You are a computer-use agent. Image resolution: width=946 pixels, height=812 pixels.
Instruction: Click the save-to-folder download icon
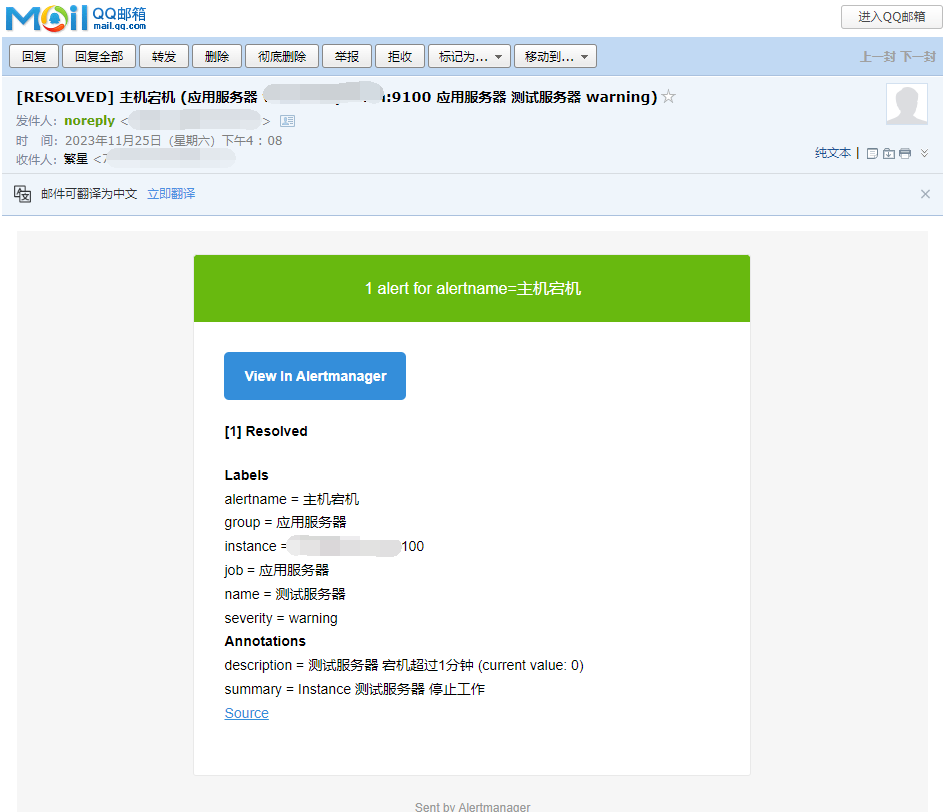click(888, 153)
